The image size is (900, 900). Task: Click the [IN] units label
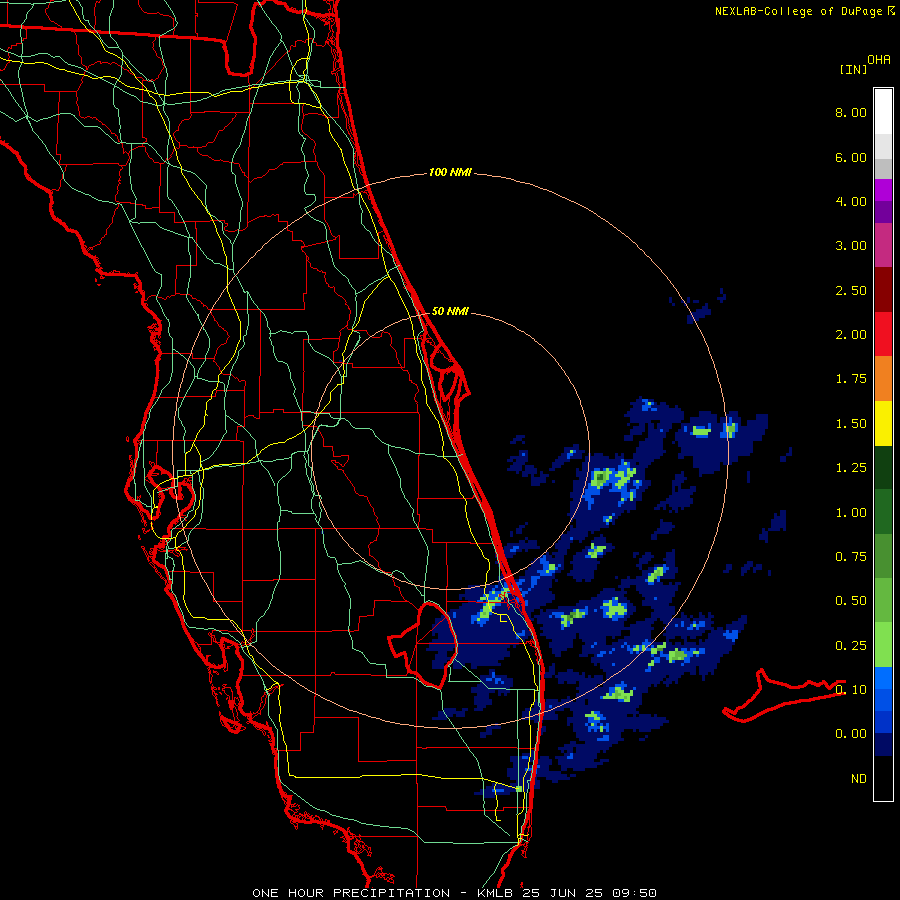point(853,69)
